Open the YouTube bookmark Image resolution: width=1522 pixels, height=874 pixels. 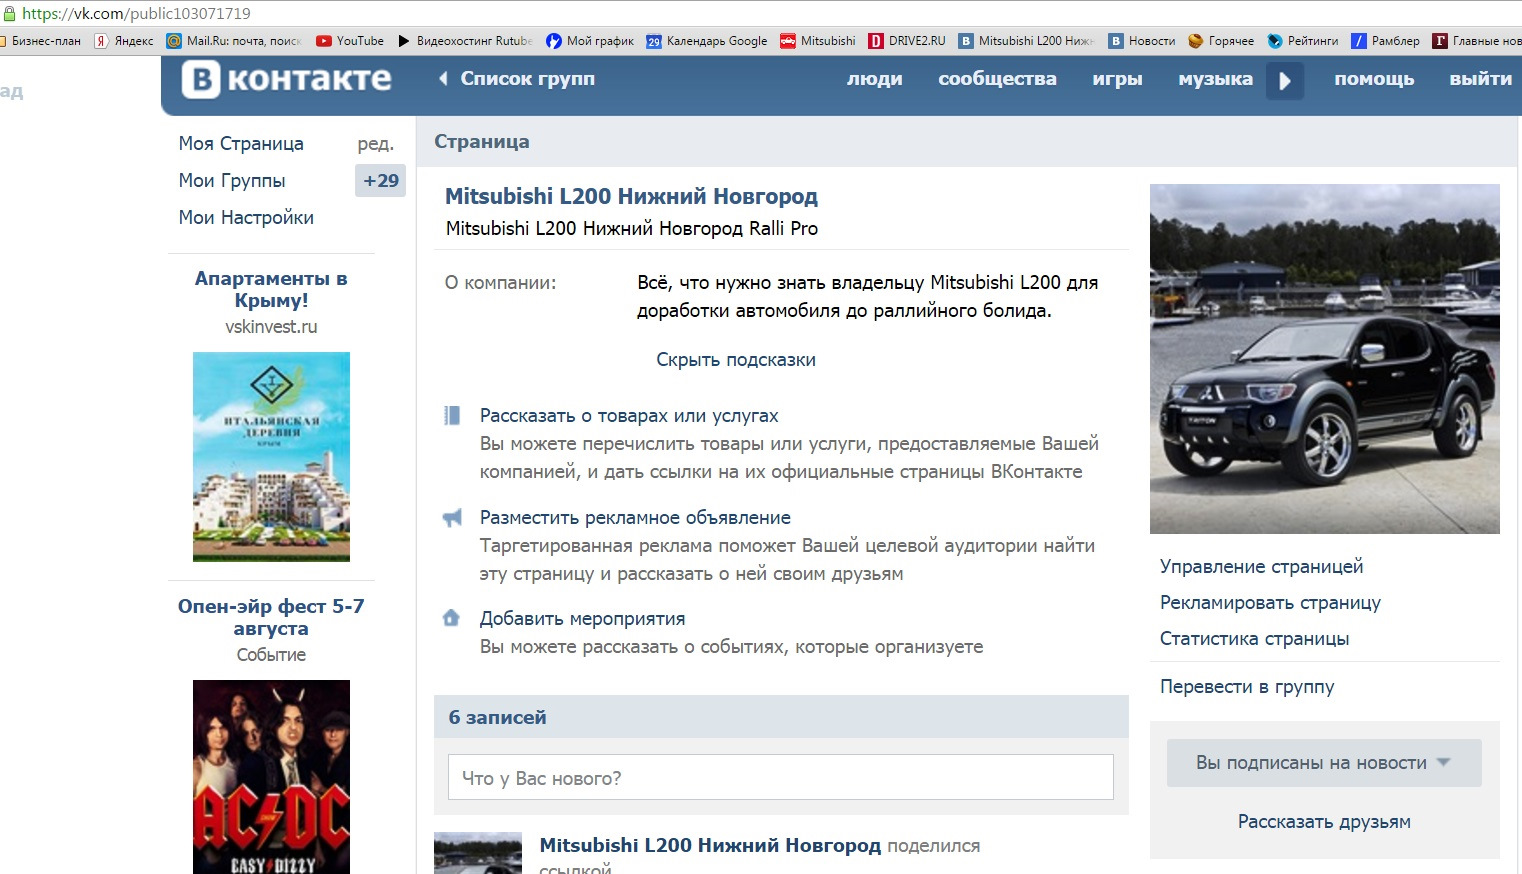[350, 41]
